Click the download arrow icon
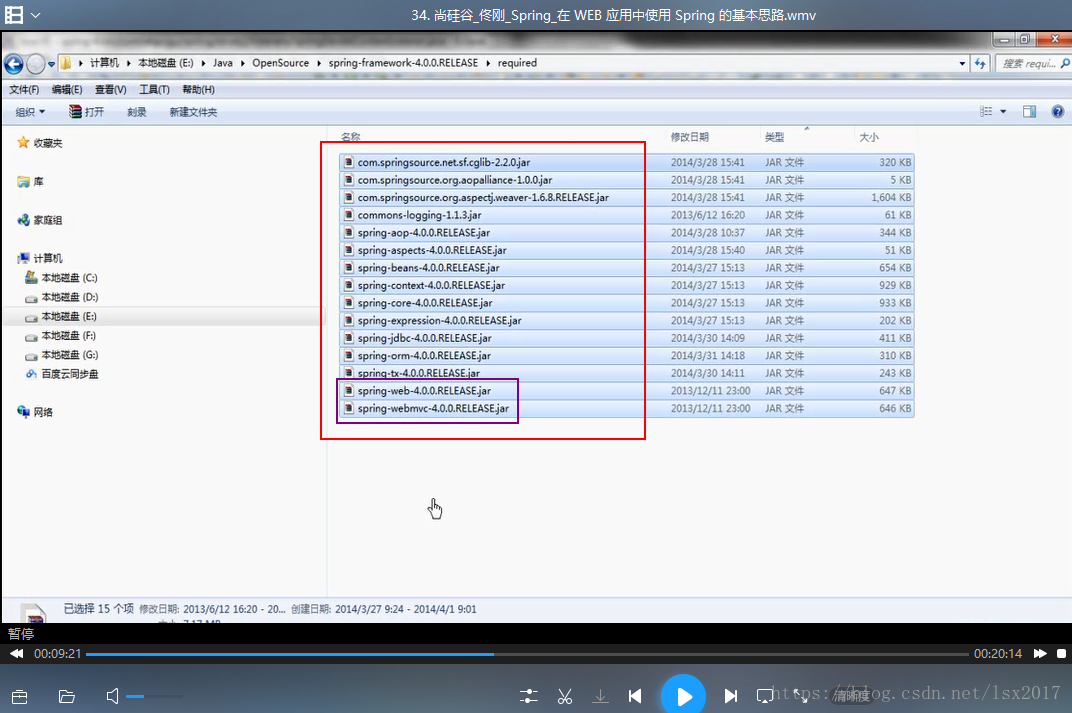 600,696
